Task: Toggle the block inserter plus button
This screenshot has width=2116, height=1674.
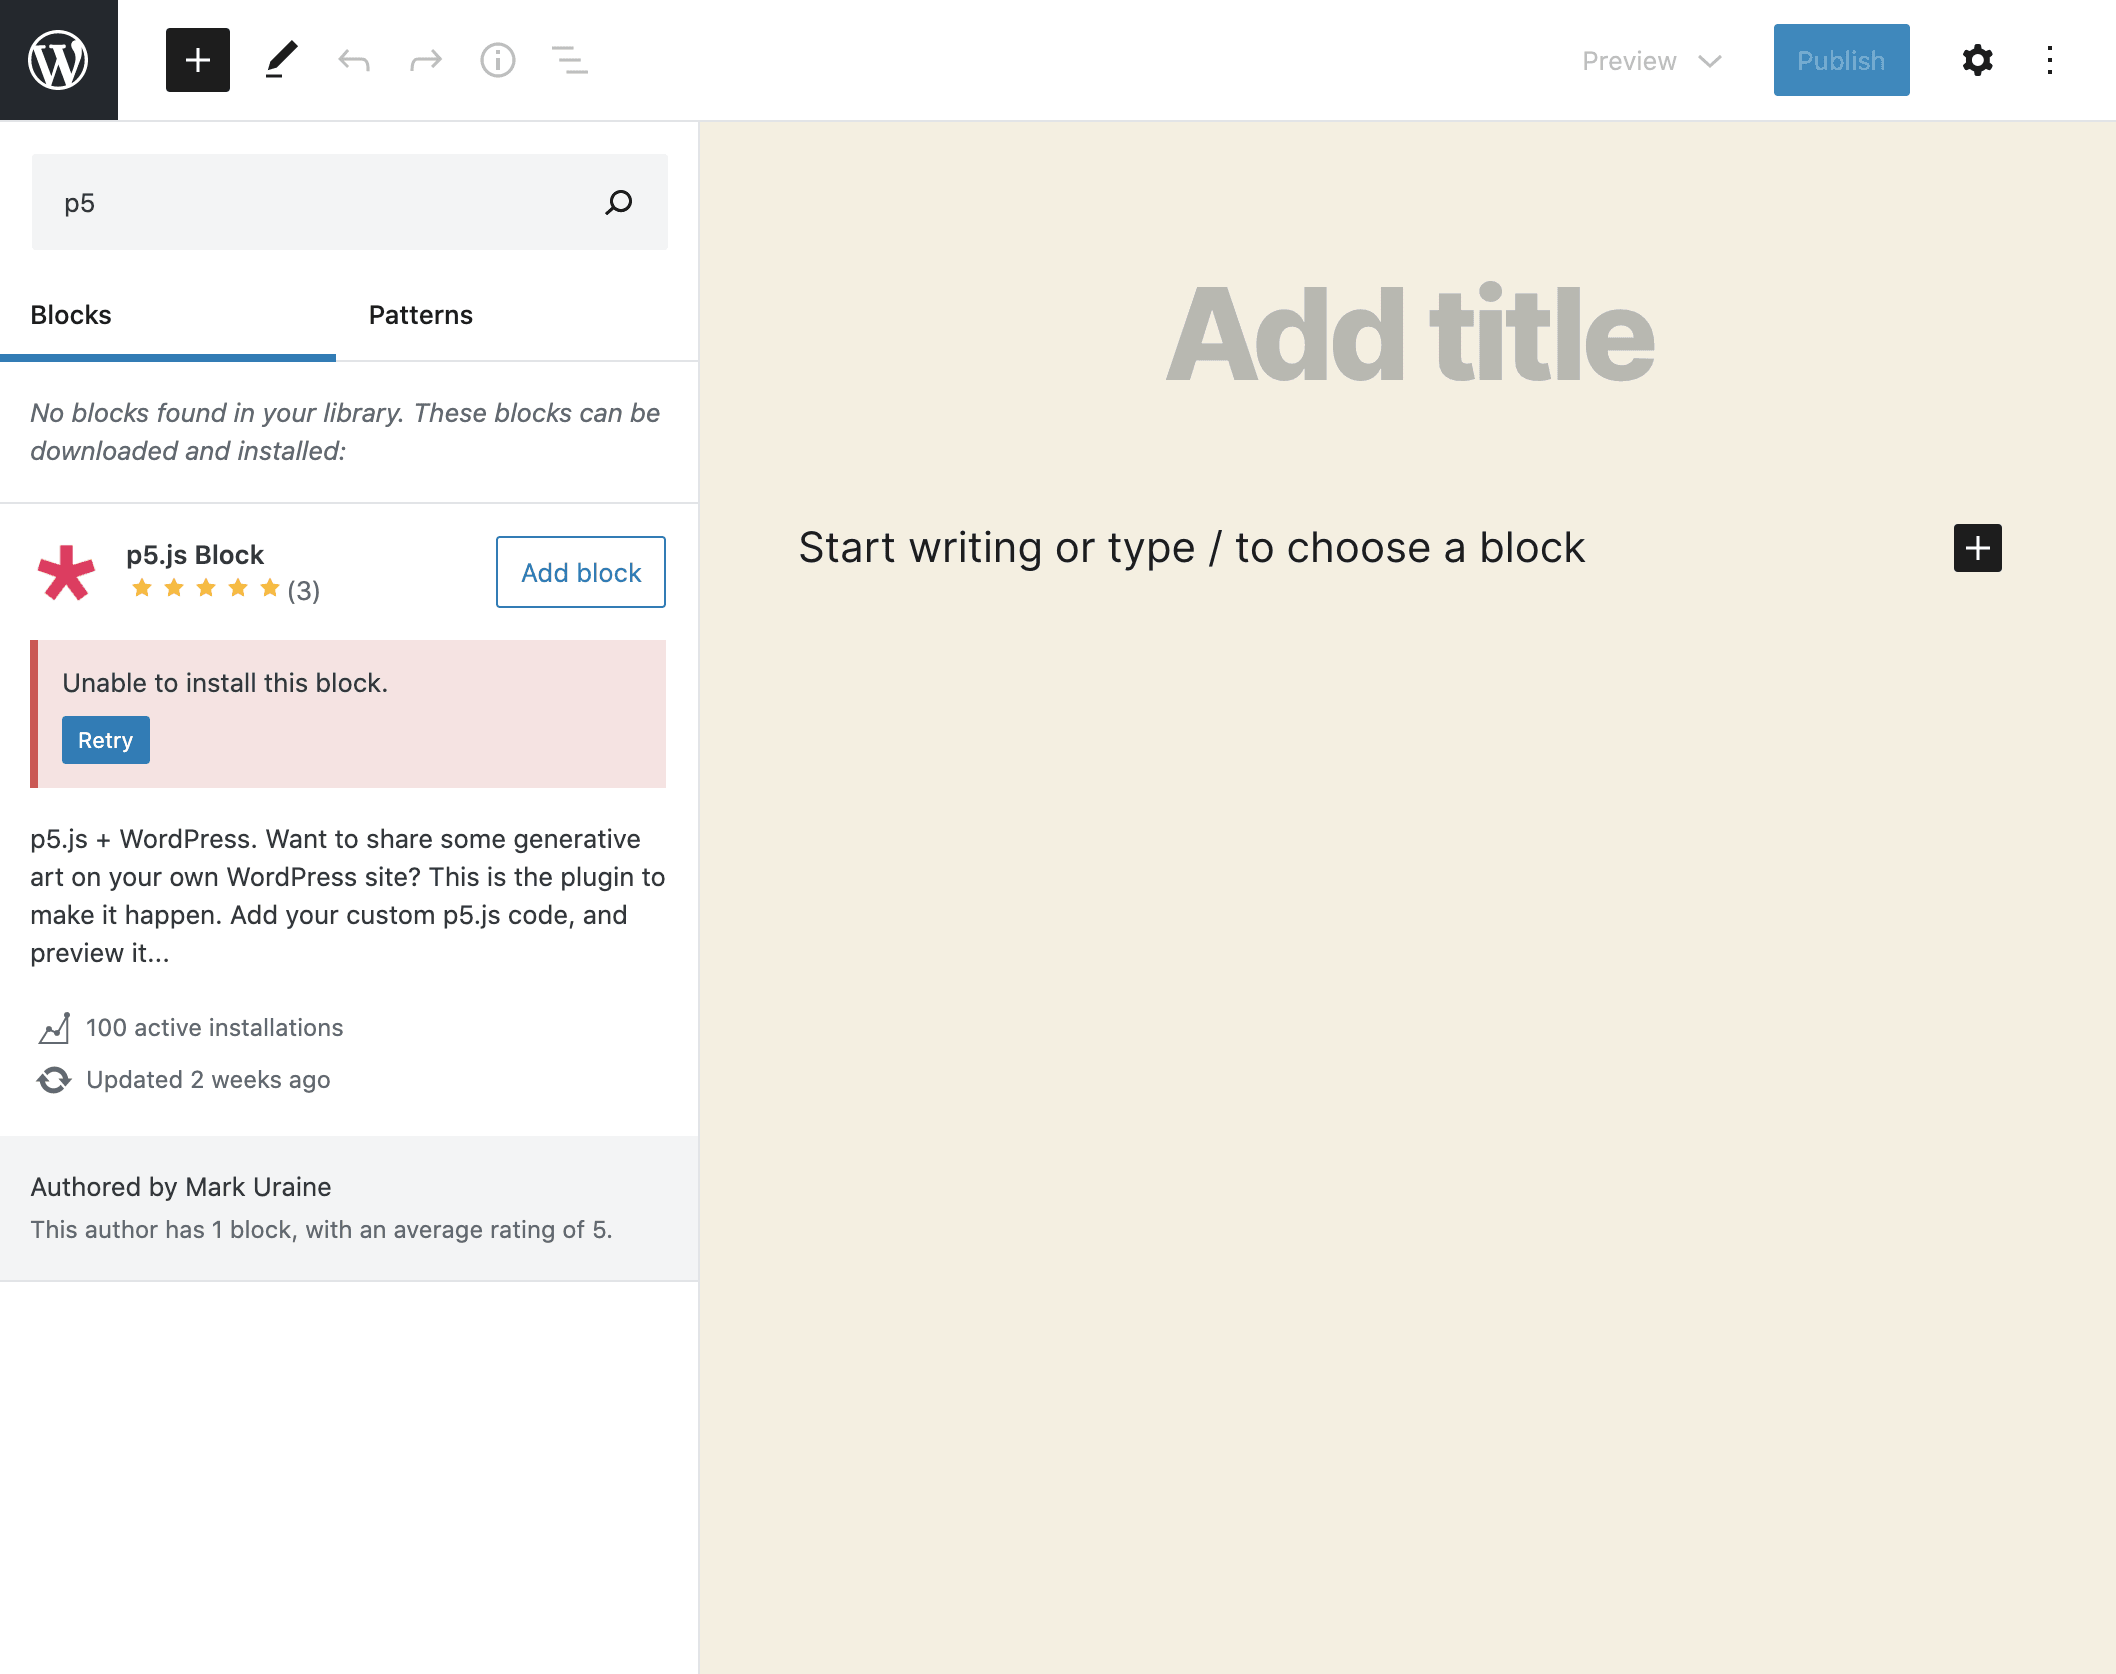Action: click(x=198, y=60)
